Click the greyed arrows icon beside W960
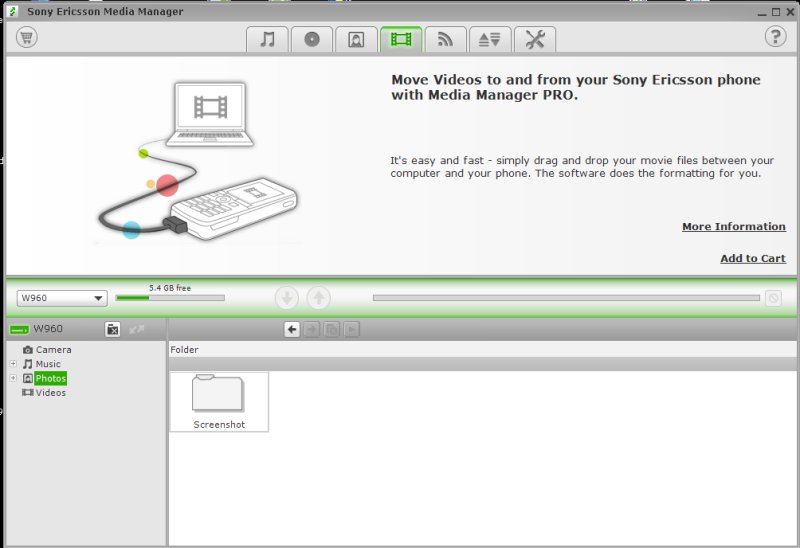Screen dimensions: 800x548 tap(136, 330)
